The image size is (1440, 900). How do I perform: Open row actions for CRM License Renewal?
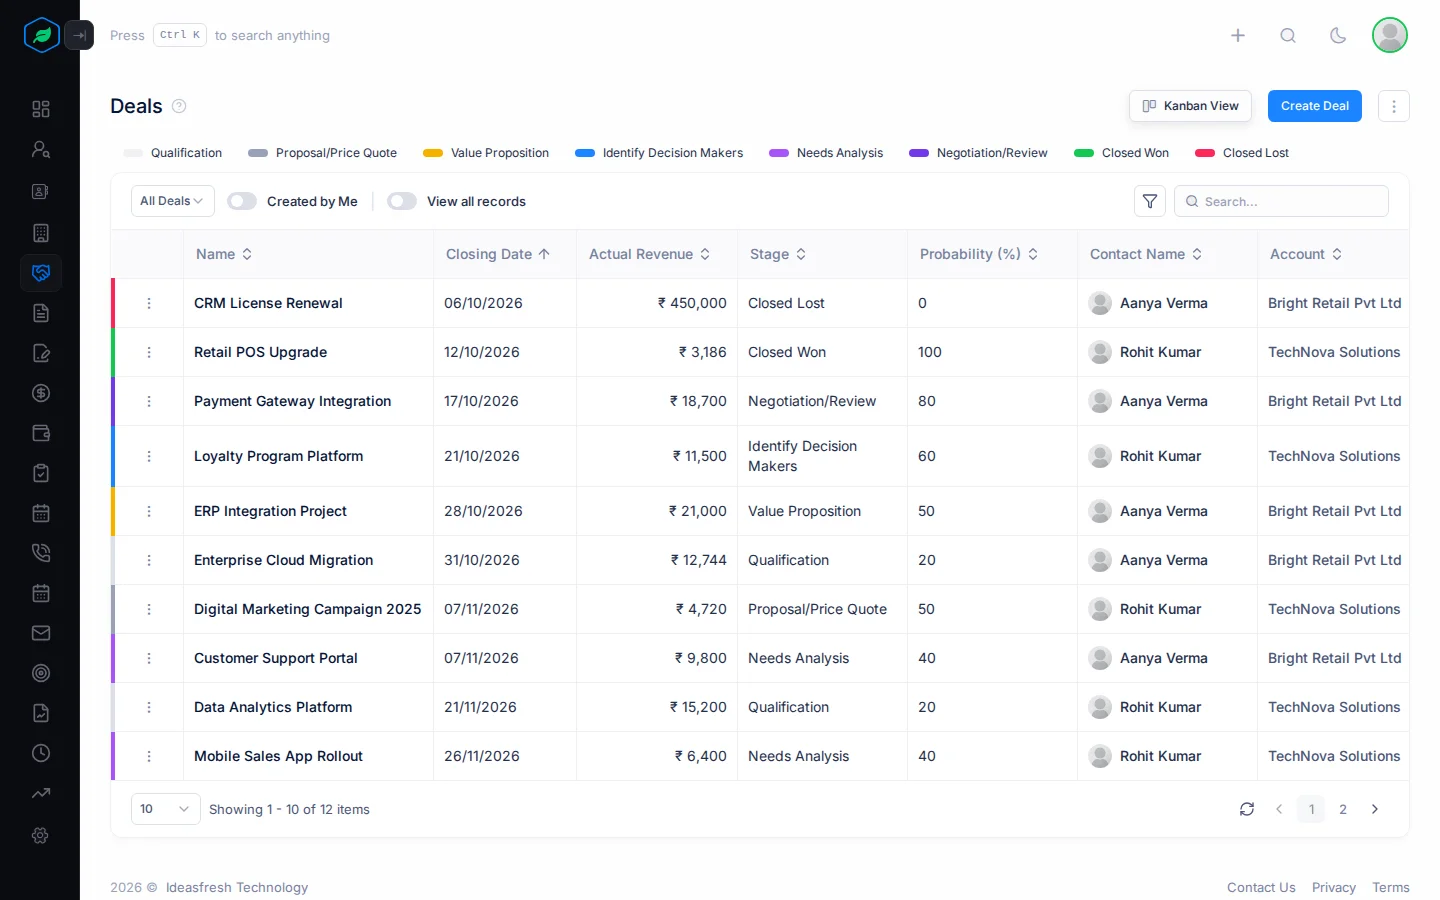point(149,303)
